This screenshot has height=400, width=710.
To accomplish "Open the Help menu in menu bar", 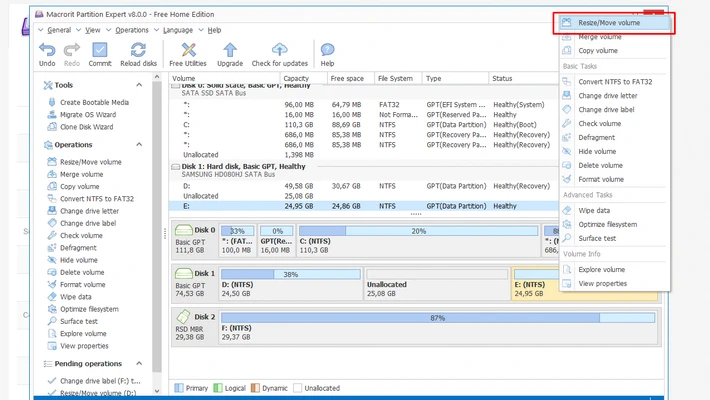I will [x=214, y=30].
